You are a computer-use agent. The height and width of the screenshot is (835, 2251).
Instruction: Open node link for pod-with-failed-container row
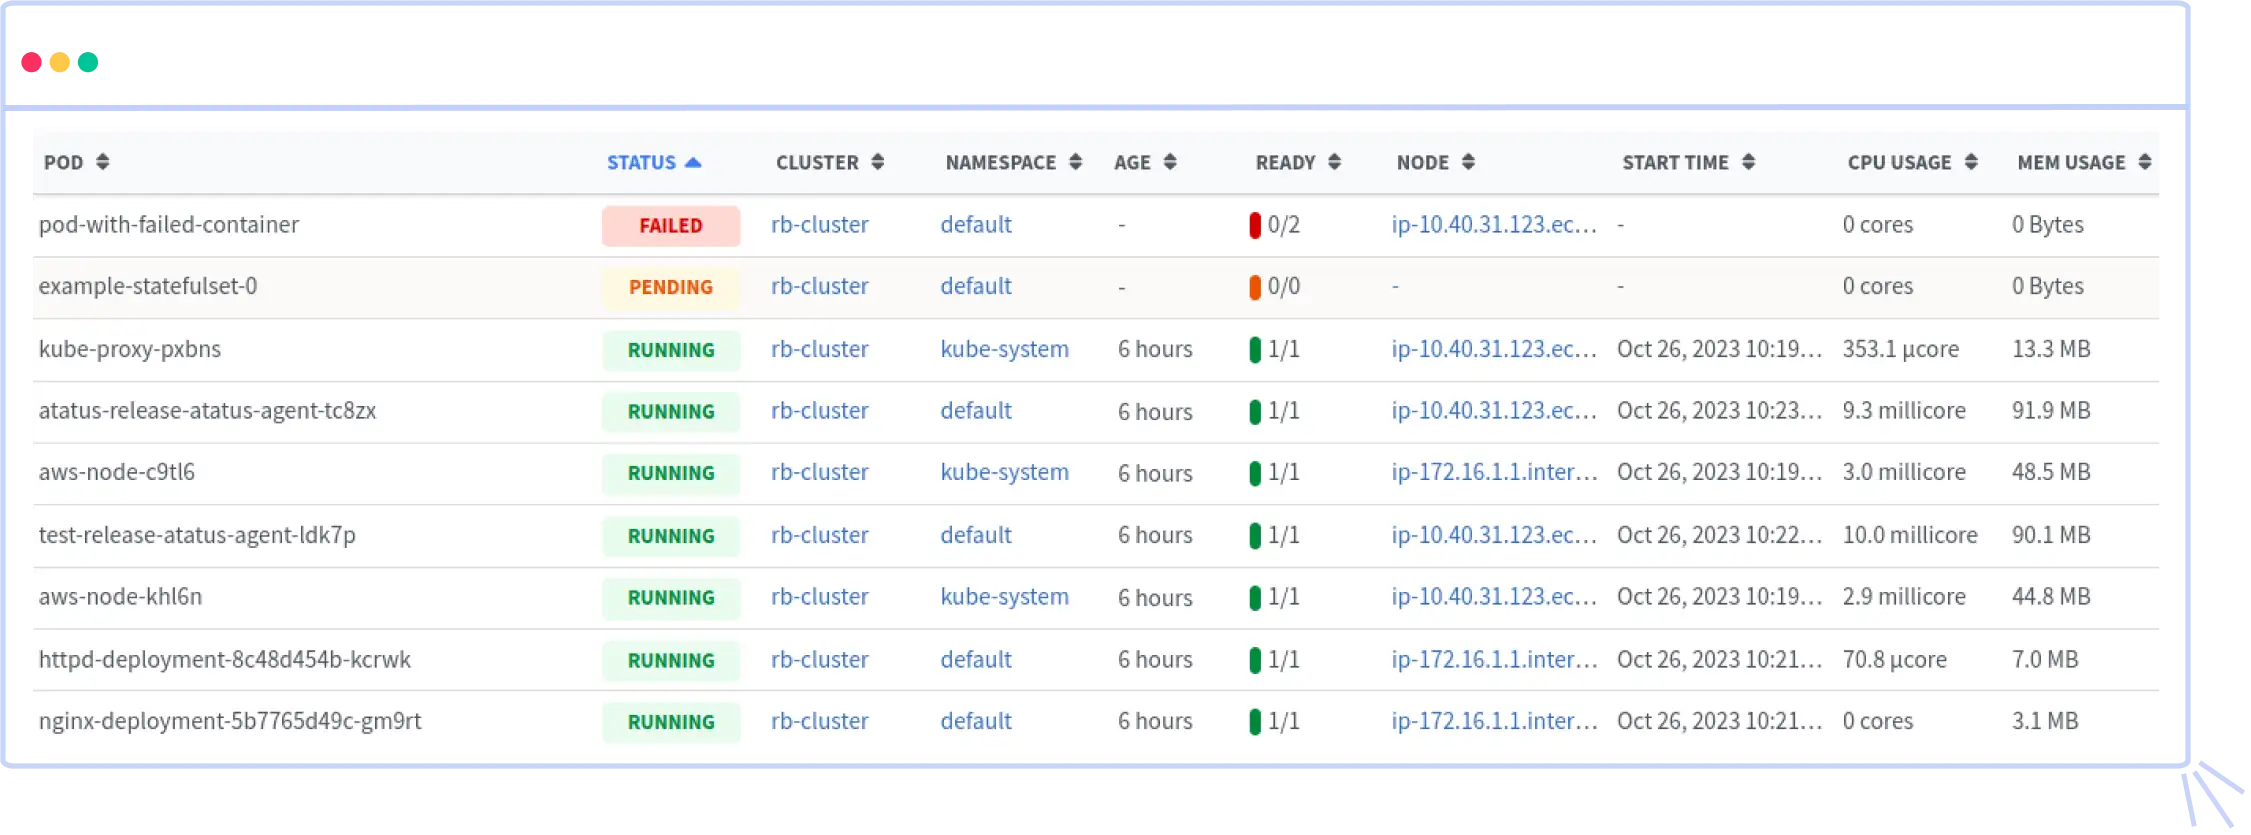click(1494, 225)
